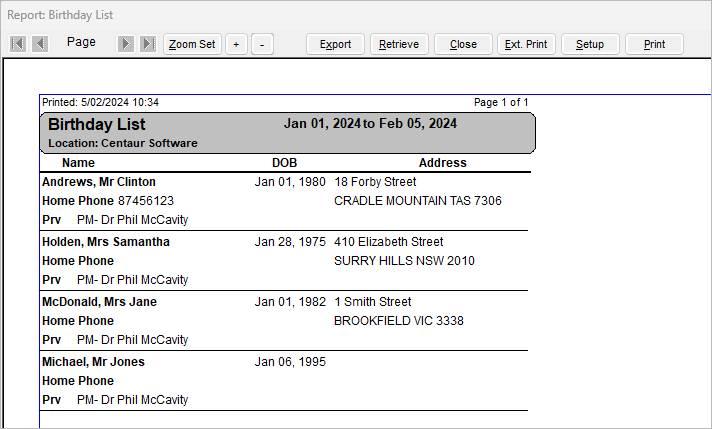The width and height of the screenshot is (712, 429).
Task: Close the report viewer
Action: click(463, 44)
